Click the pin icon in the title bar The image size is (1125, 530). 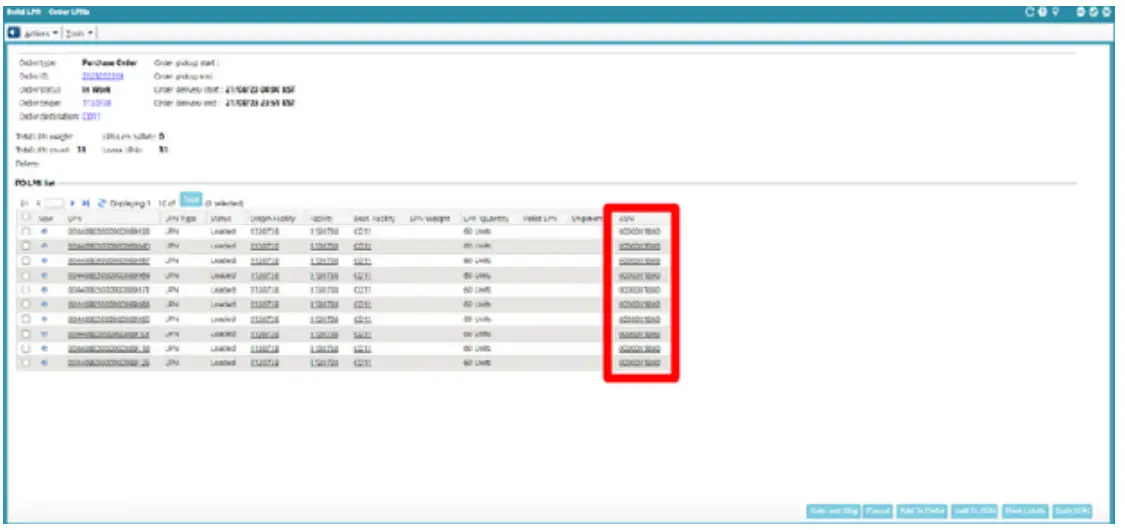point(1055,11)
